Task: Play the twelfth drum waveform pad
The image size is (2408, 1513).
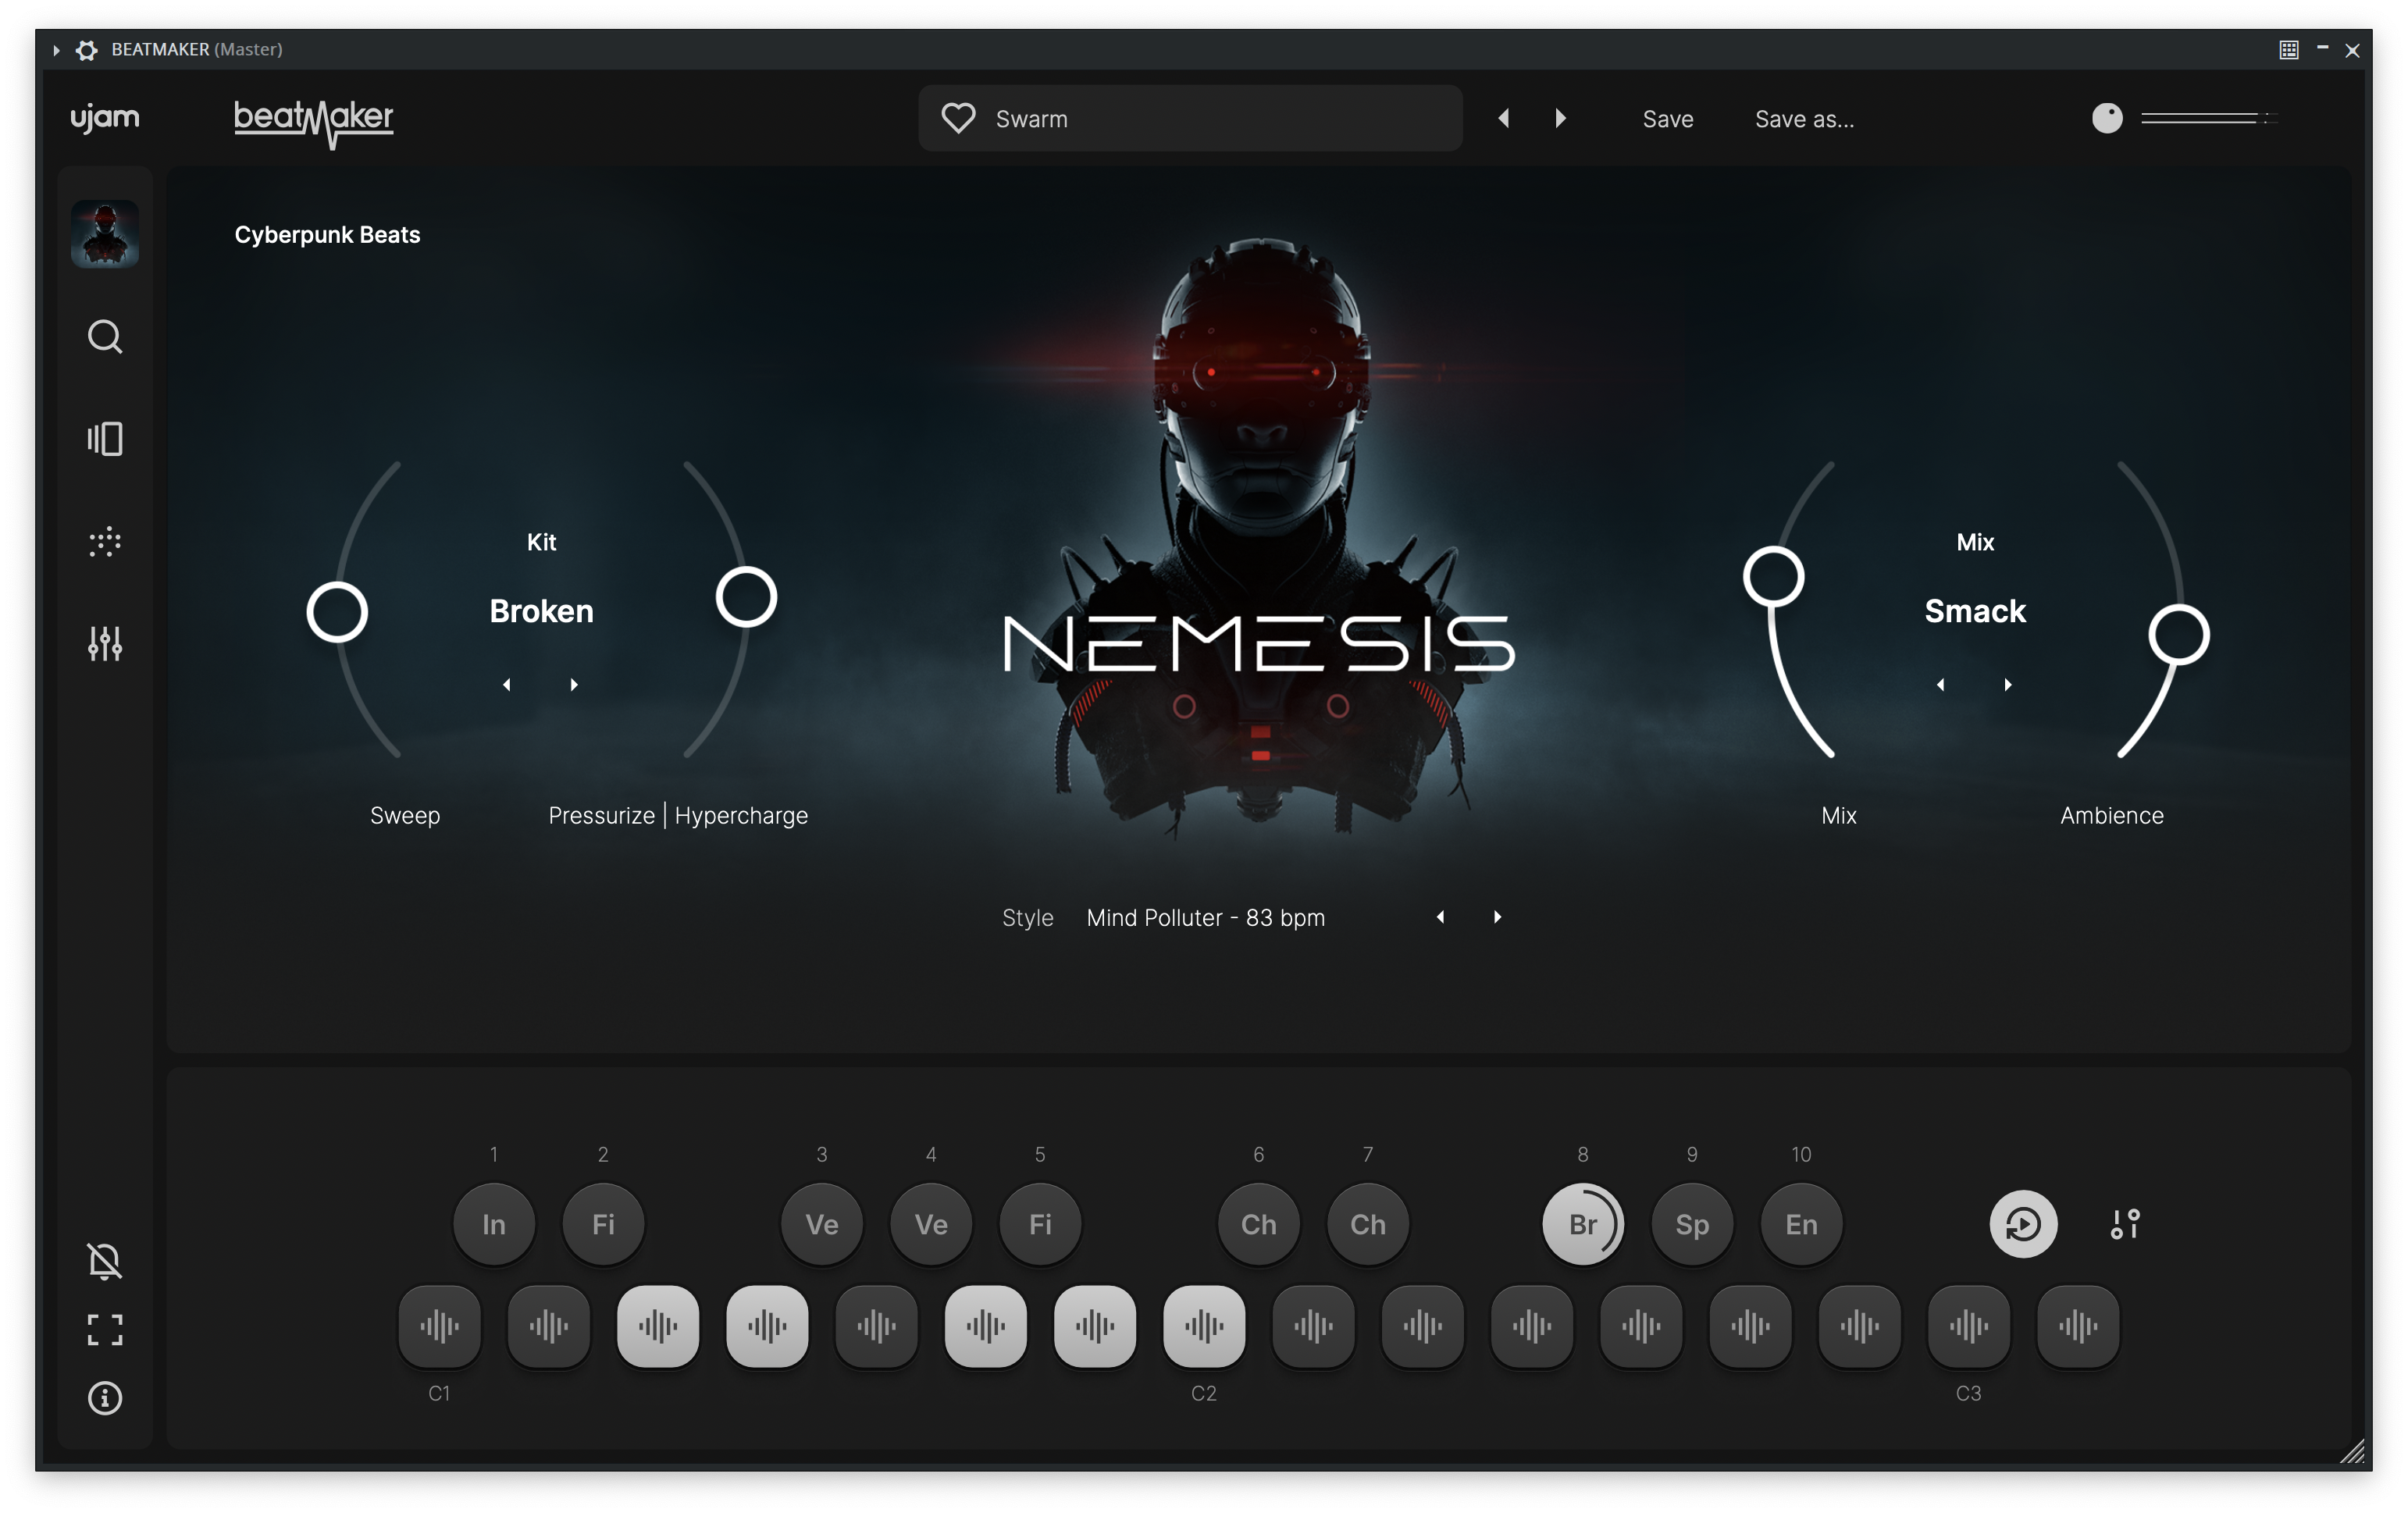Action: [x=1641, y=1327]
